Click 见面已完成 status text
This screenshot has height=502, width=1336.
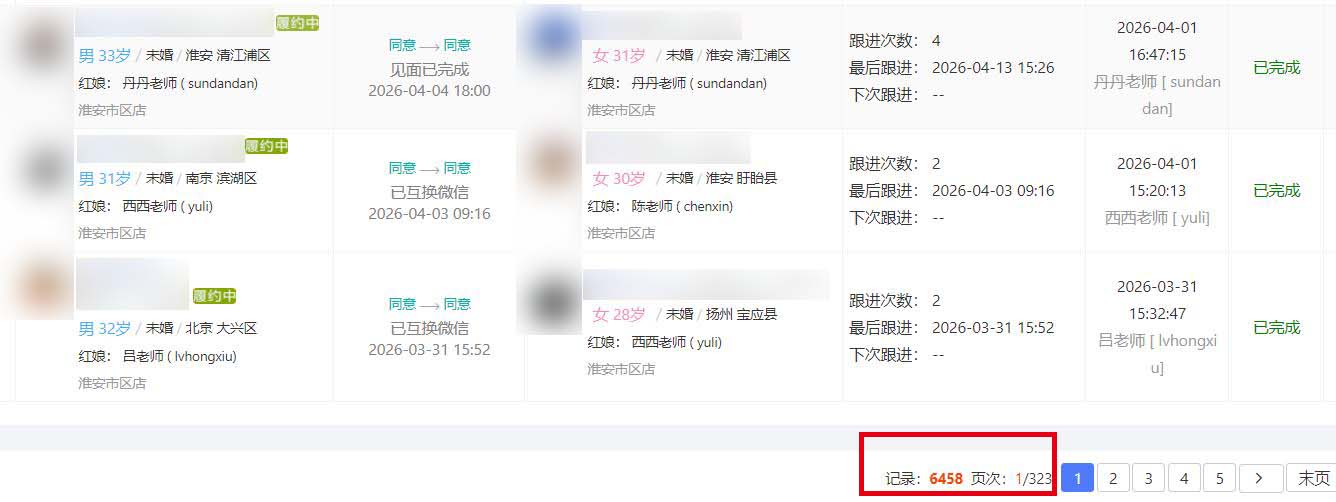click(429, 69)
